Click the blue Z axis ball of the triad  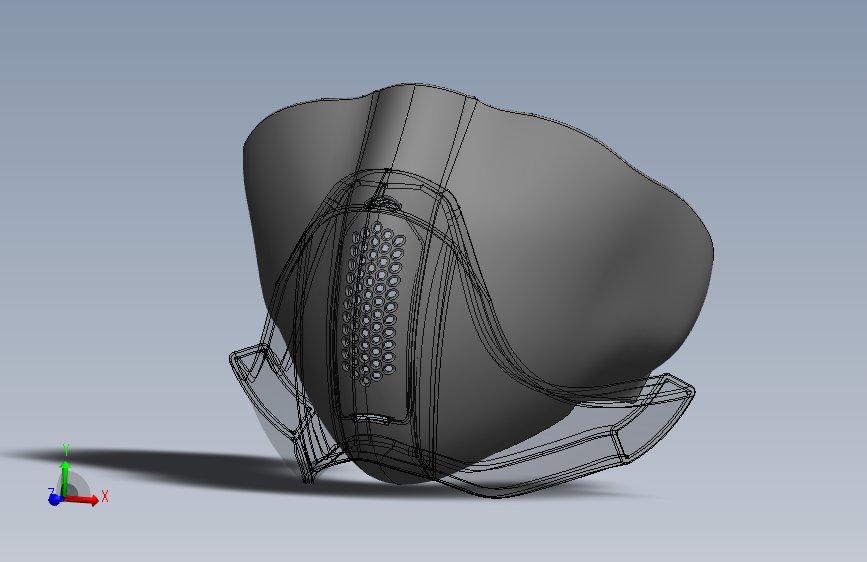click(x=55, y=499)
